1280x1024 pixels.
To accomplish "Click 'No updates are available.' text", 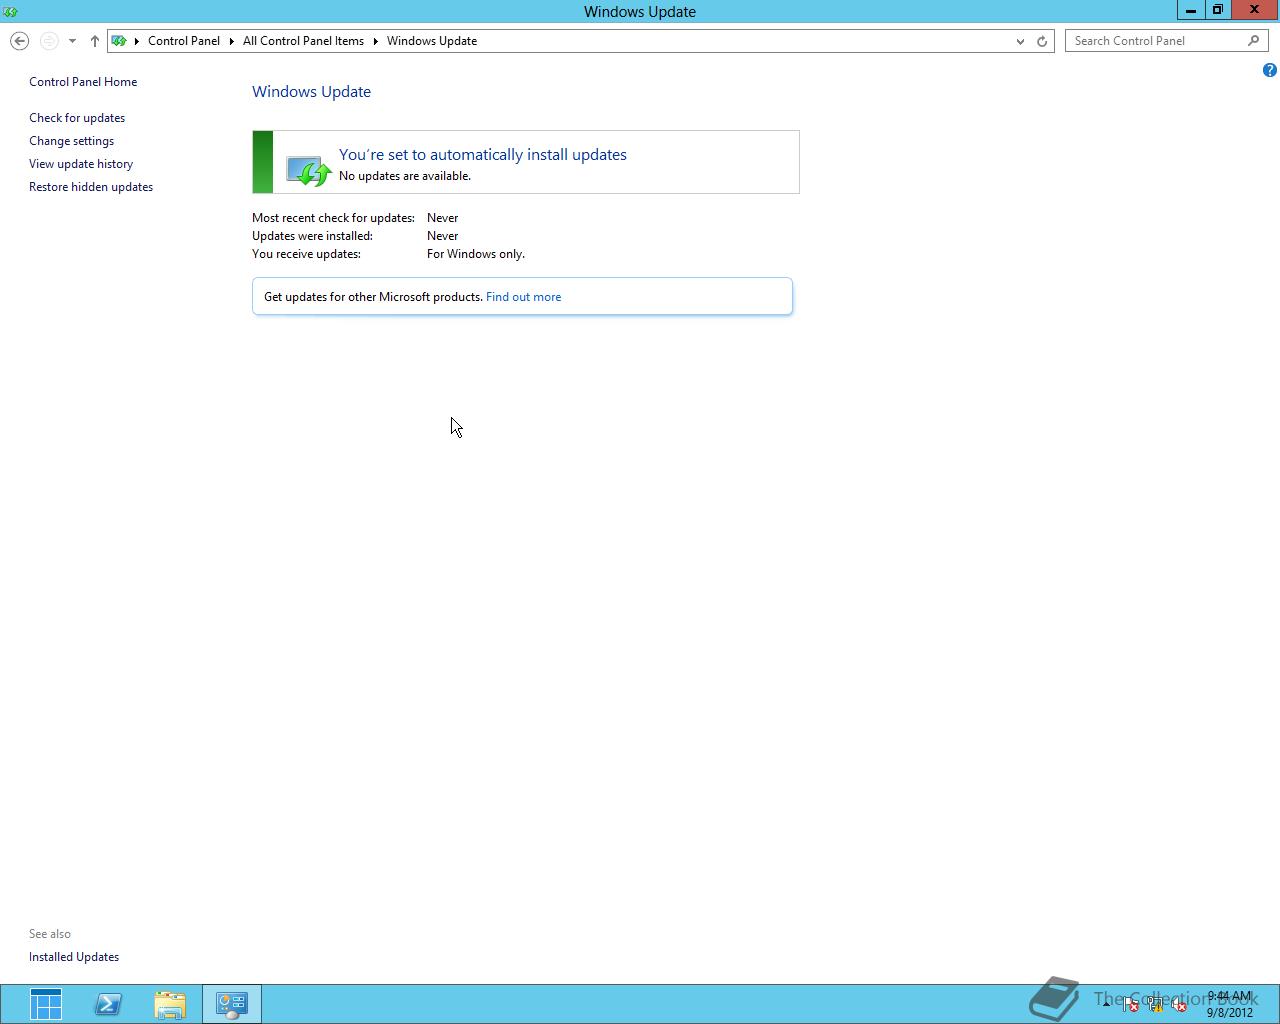I will point(405,176).
